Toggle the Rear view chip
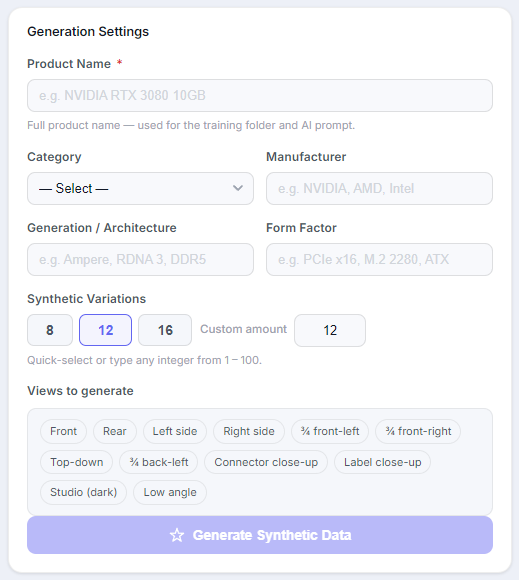 click(x=115, y=431)
